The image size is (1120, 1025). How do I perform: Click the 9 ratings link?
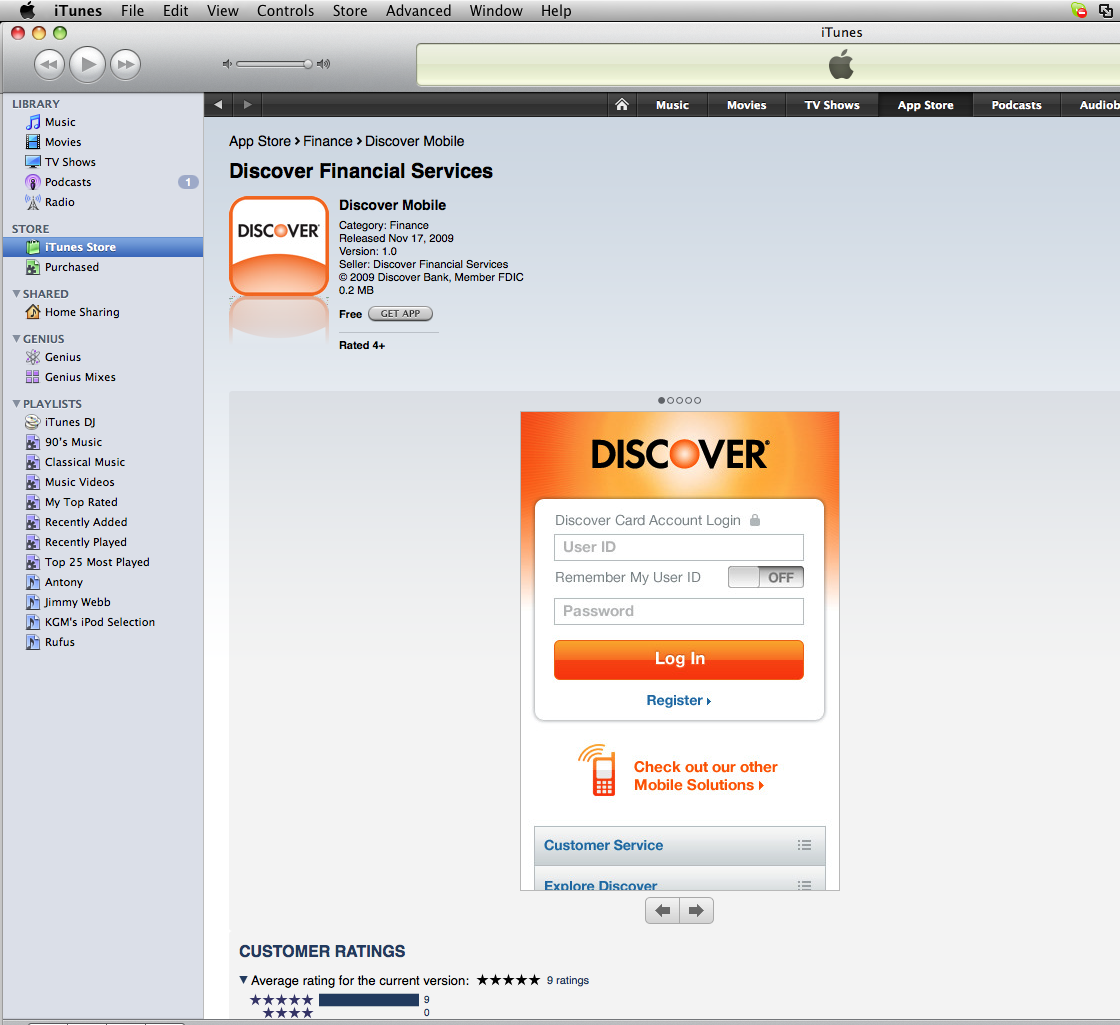tap(568, 980)
